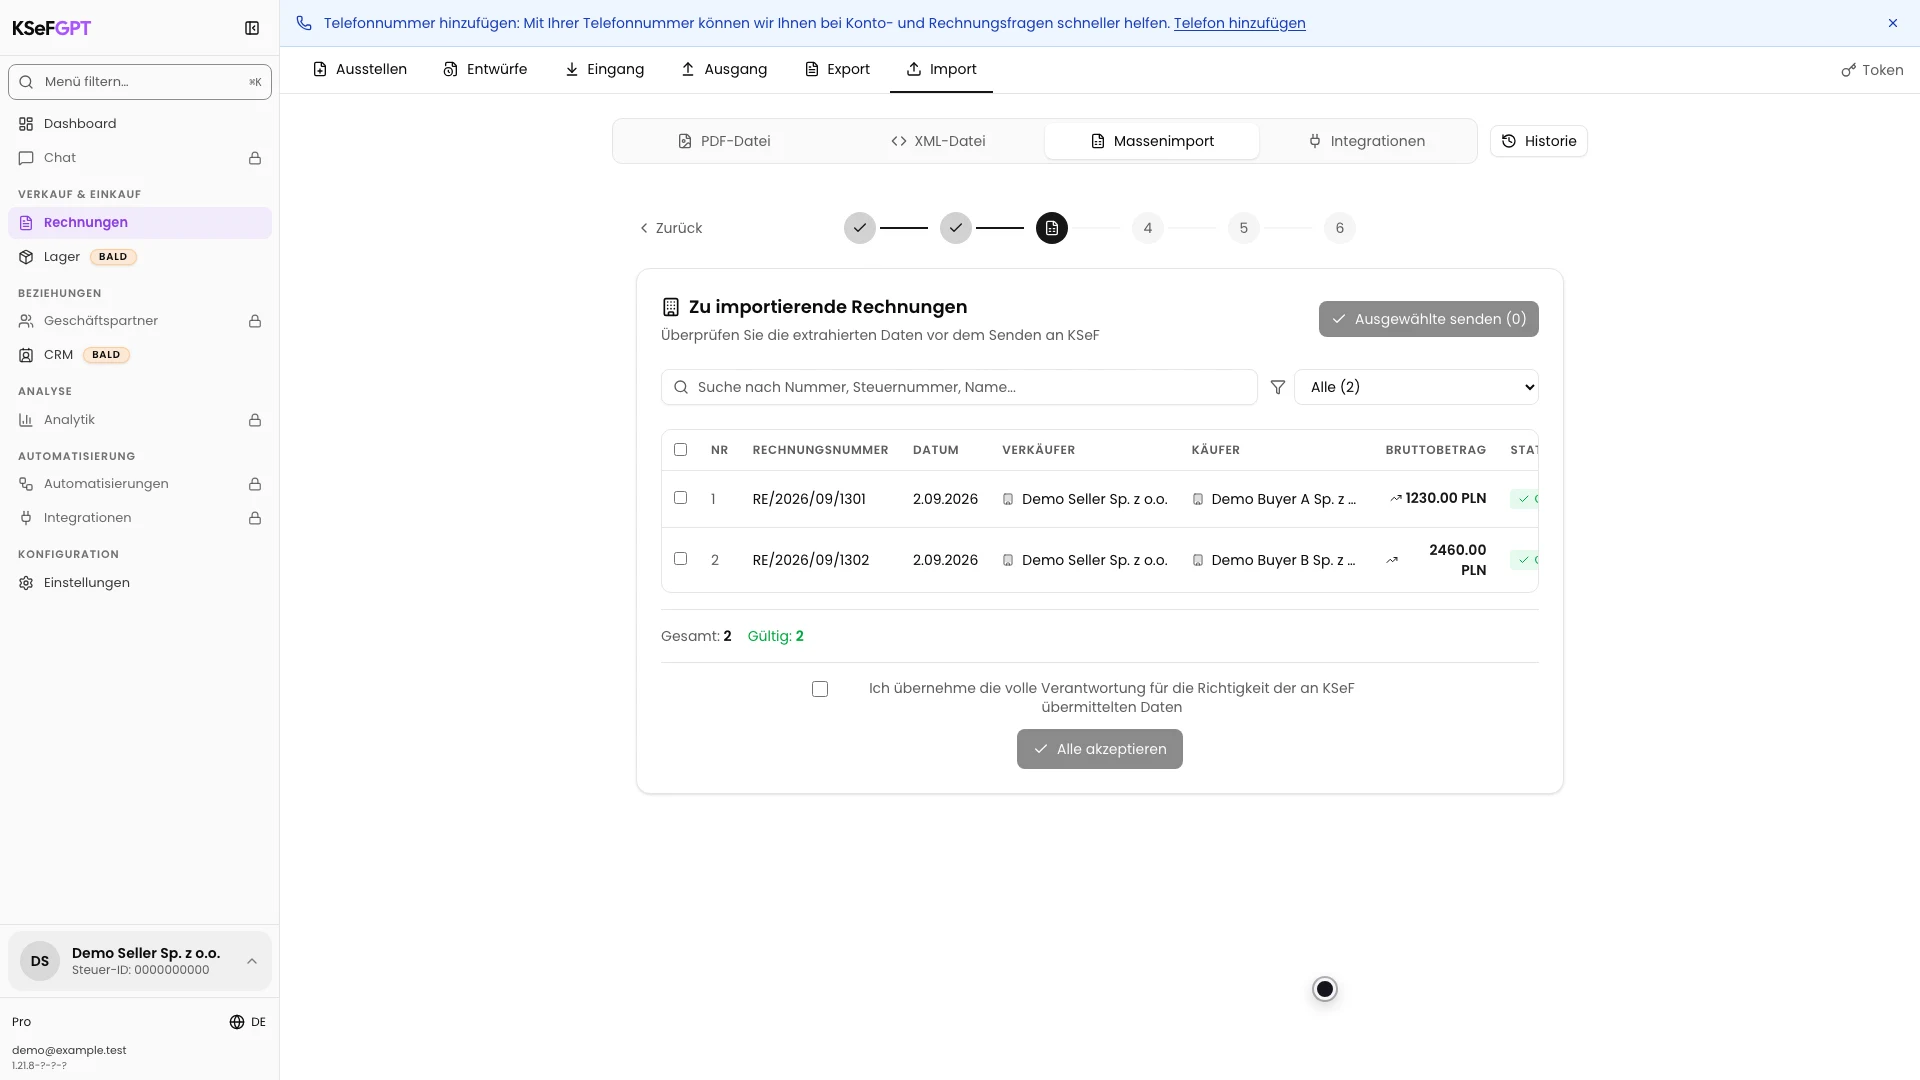This screenshot has height=1080, width=1920.
Task: Select the XML-Datei import option
Action: tap(938, 141)
